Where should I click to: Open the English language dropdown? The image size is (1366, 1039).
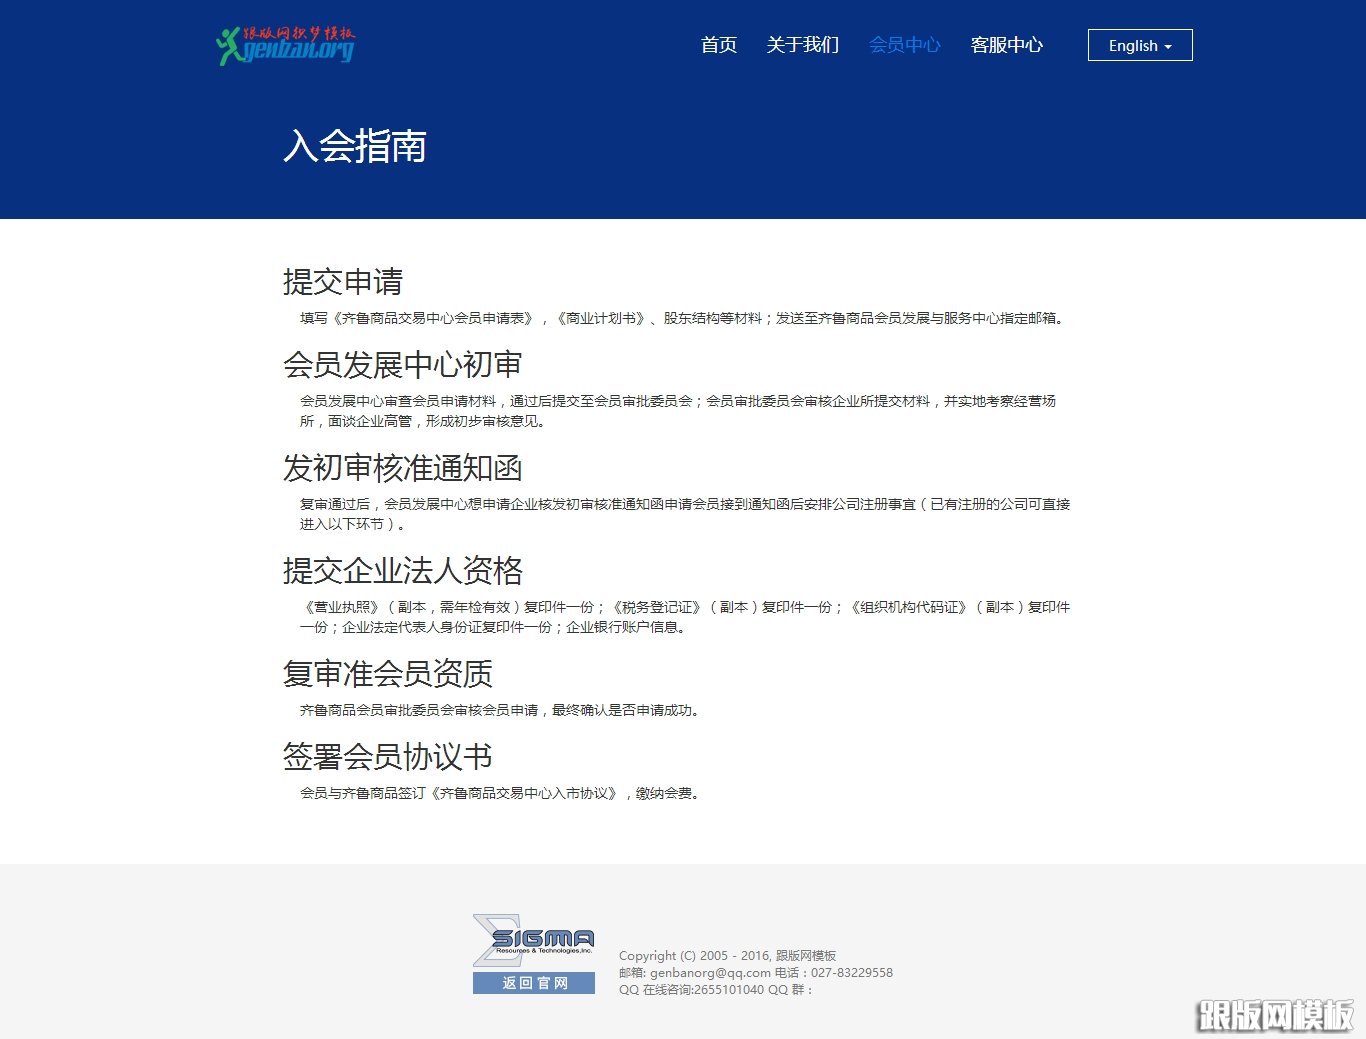tap(1139, 45)
